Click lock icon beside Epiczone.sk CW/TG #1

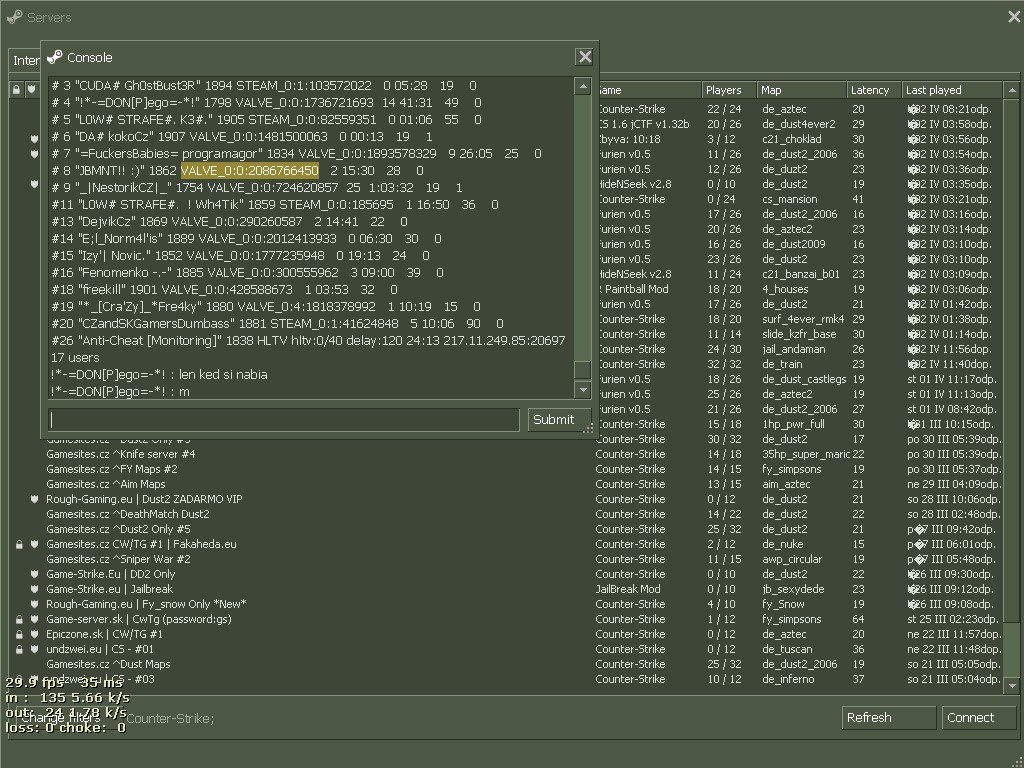(x=18, y=634)
